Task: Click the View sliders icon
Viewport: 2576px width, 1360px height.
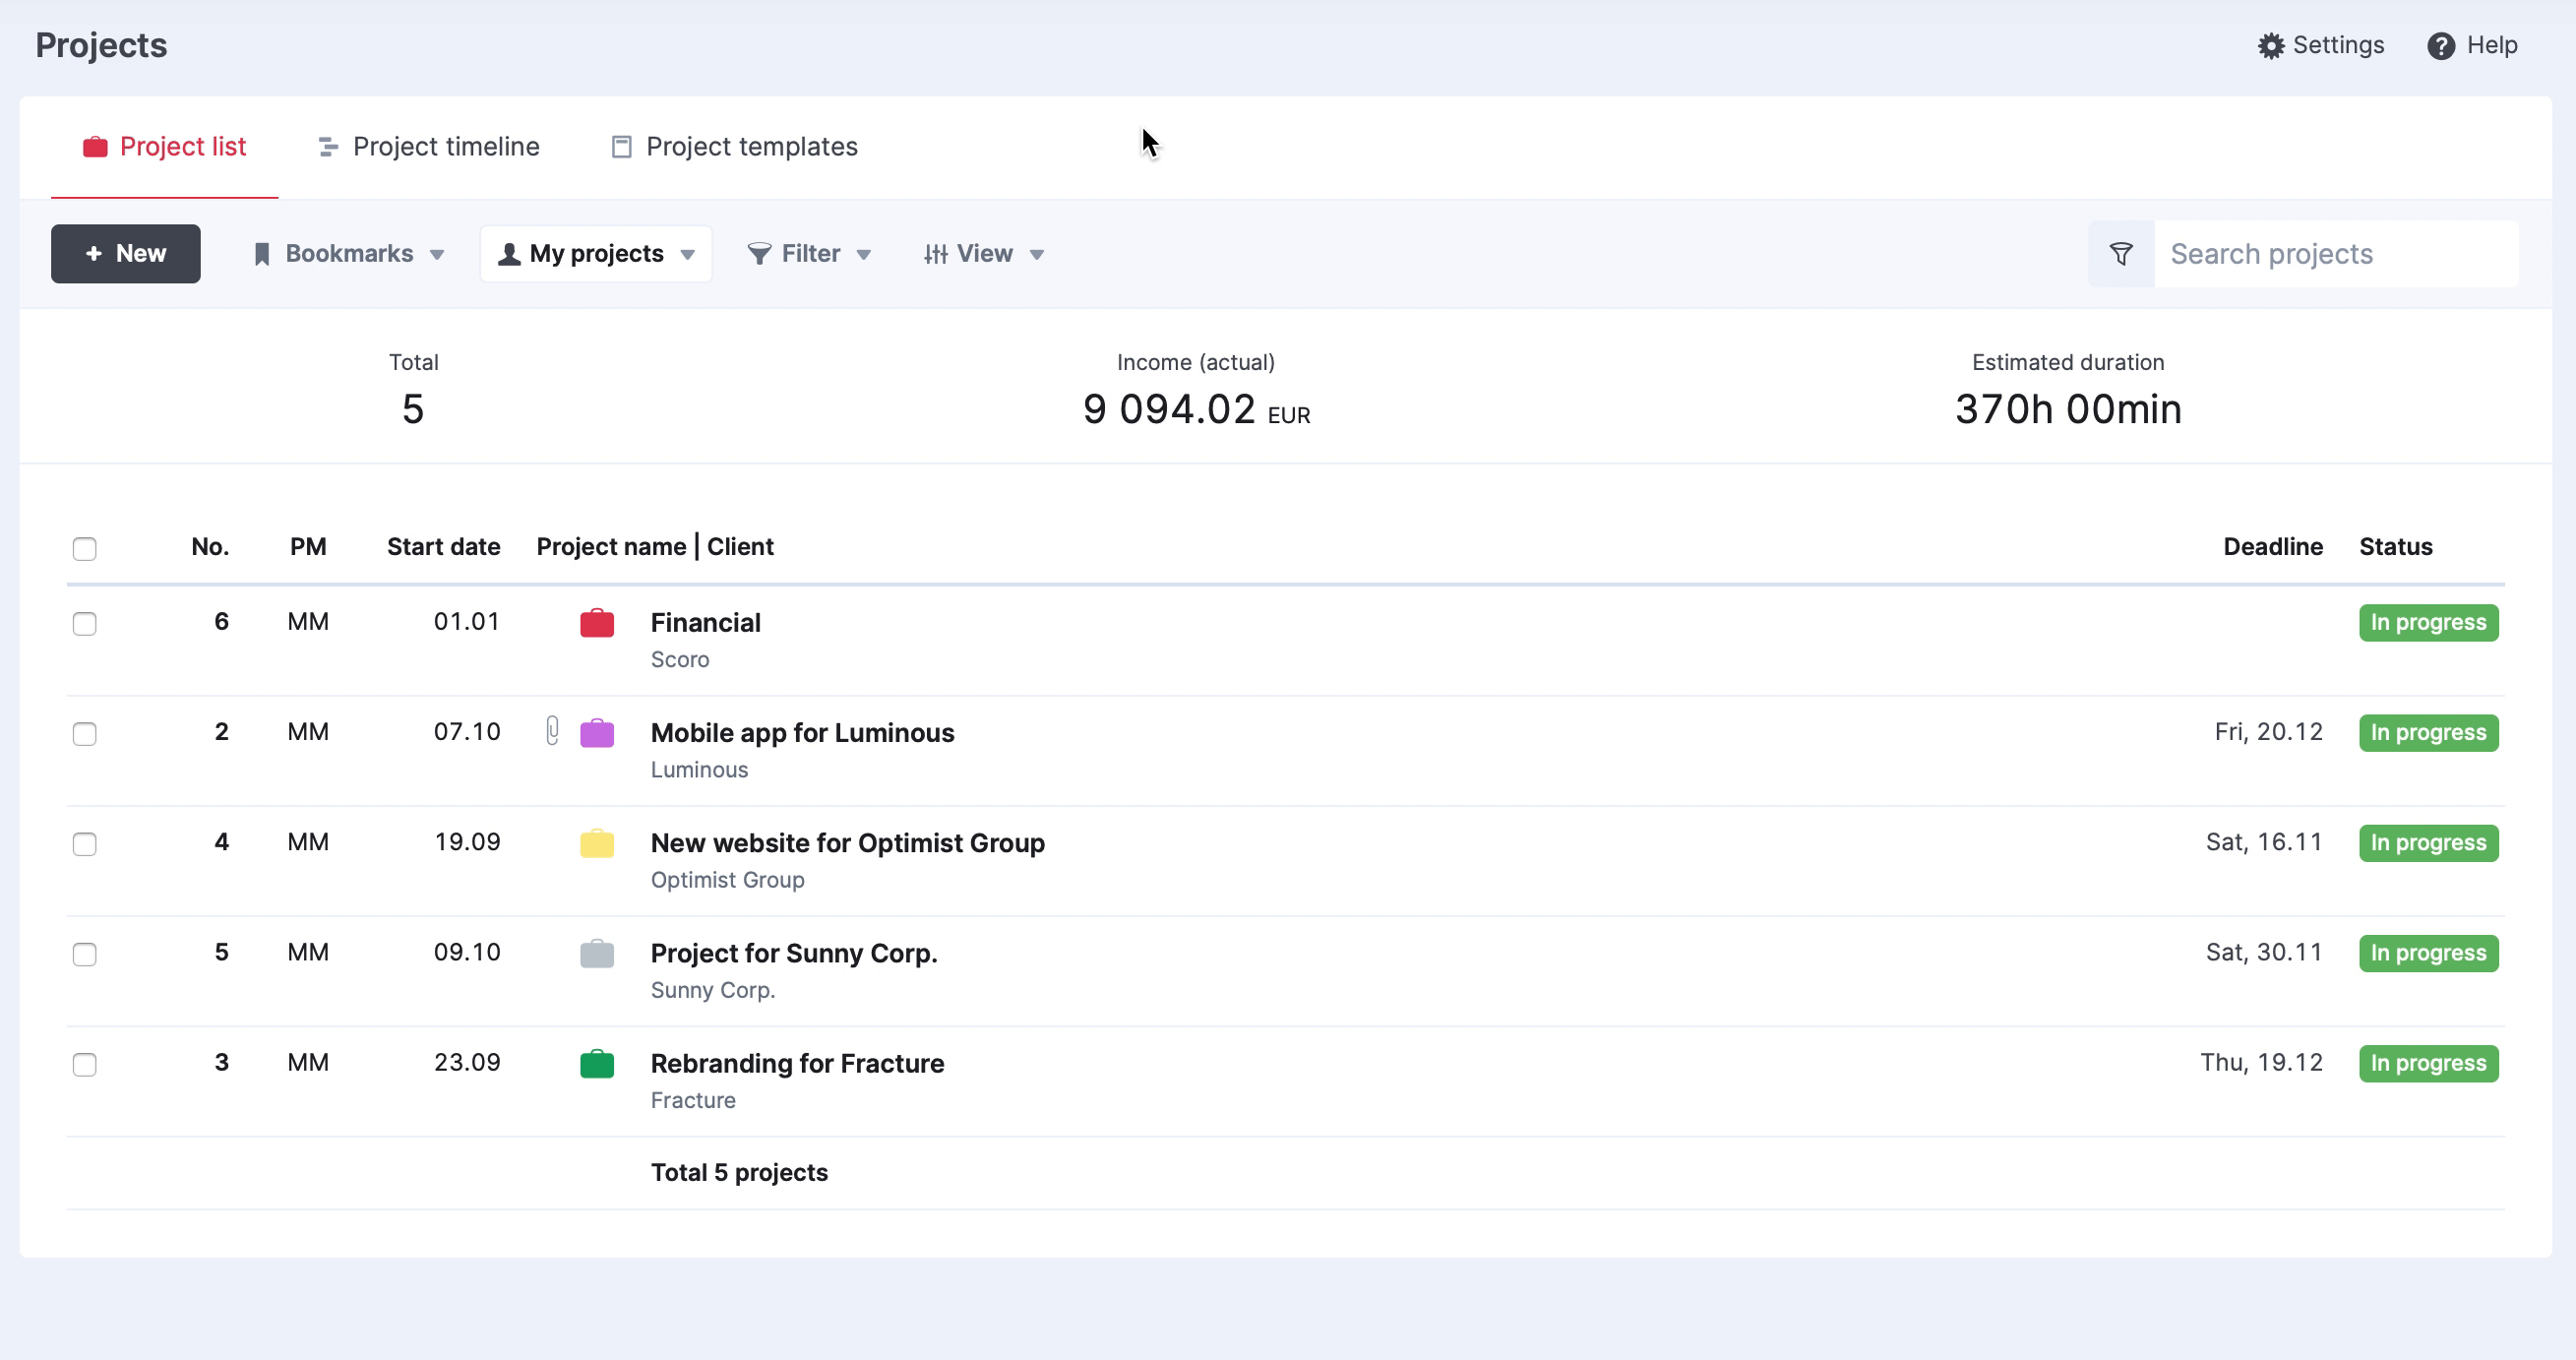Action: point(936,254)
